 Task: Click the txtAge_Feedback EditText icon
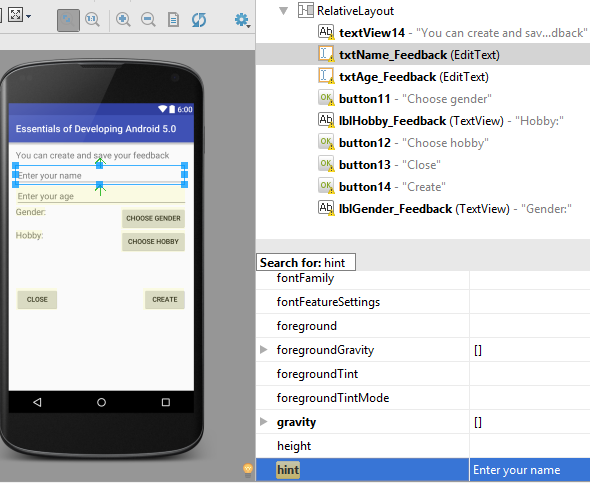click(326, 76)
